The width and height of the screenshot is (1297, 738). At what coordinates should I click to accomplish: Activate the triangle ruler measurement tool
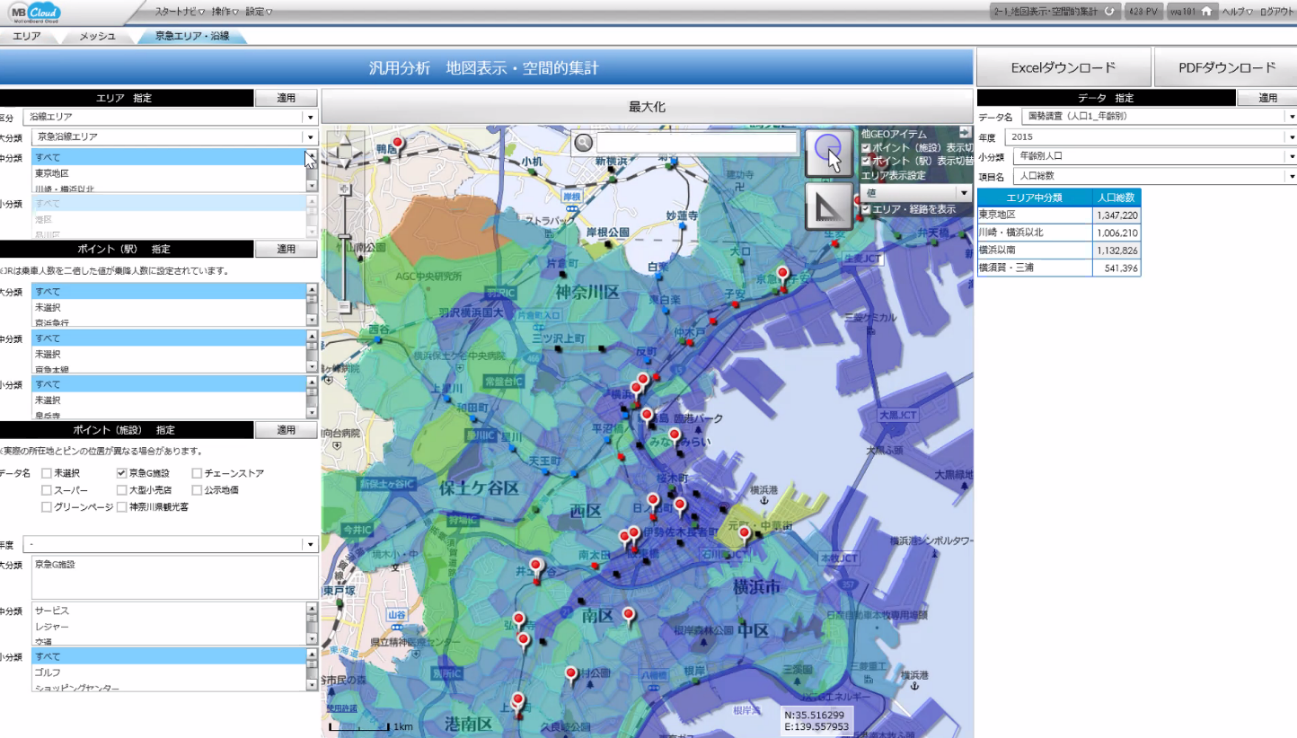tap(828, 206)
